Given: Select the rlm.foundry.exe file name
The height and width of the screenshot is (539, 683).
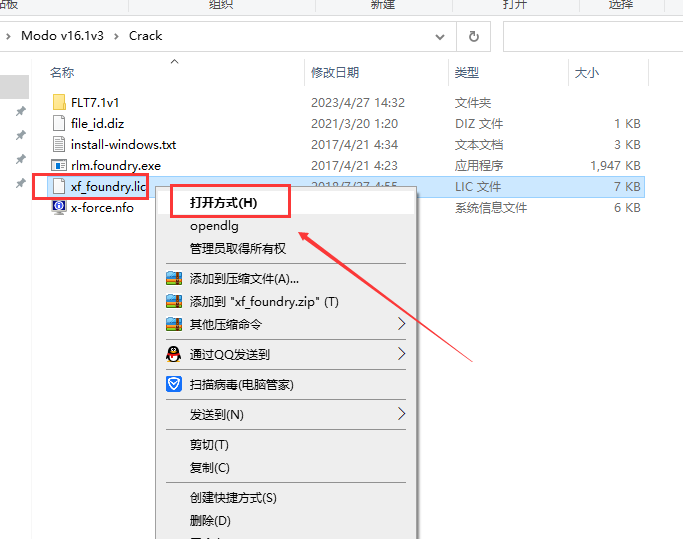Looking at the screenshot, I should pyautogui.click(x=116, y=166).
